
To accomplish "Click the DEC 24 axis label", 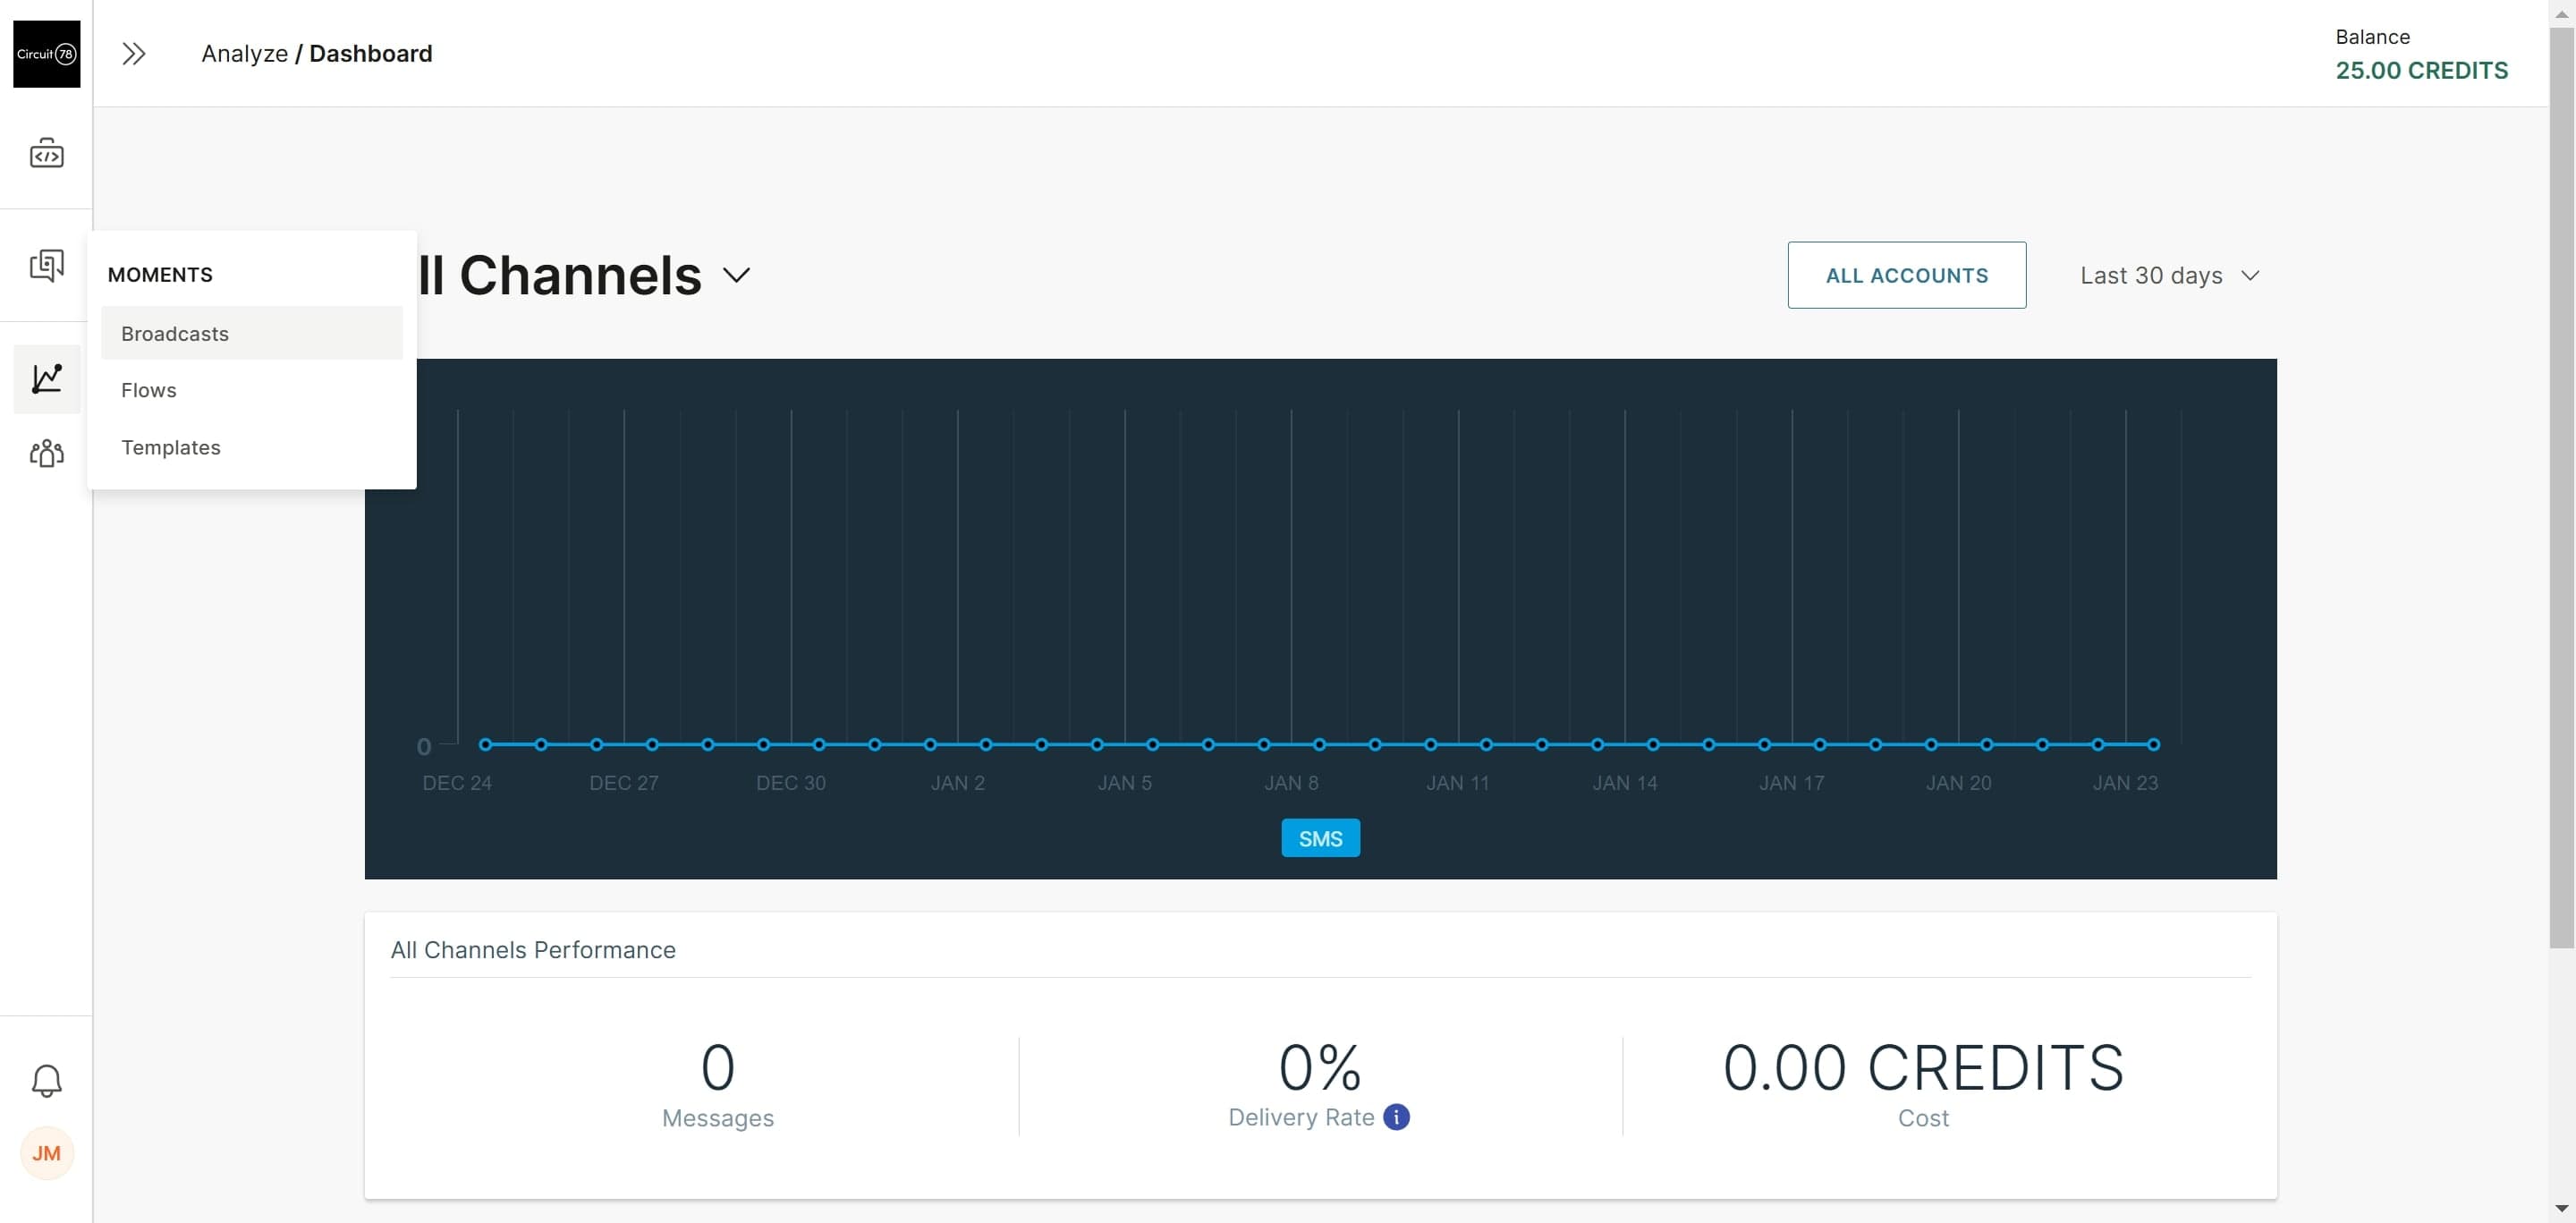I will point(457,783).
